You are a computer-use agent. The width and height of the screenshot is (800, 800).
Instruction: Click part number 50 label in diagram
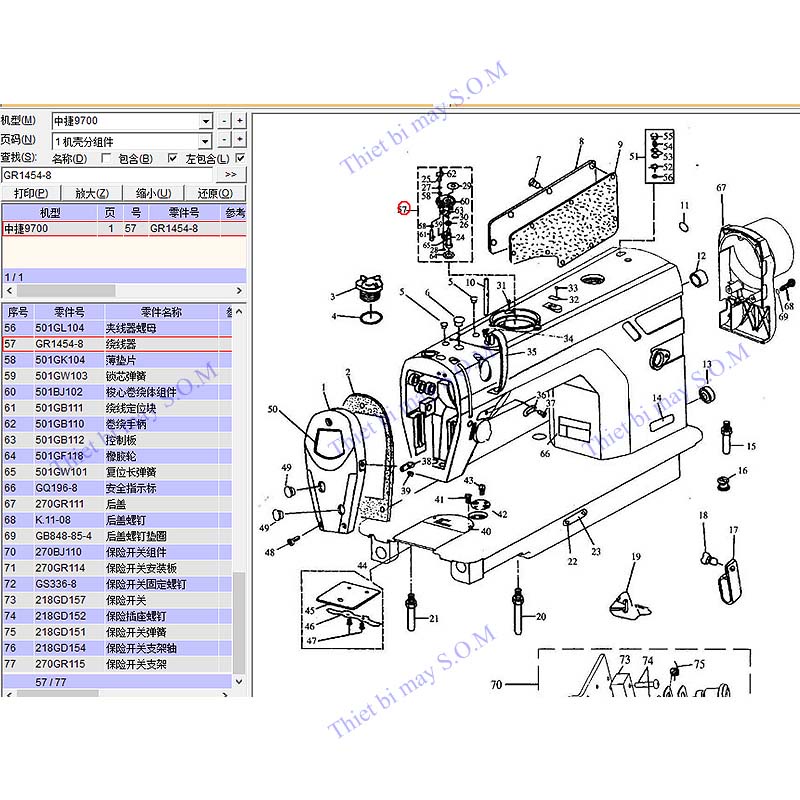[273, 409]
